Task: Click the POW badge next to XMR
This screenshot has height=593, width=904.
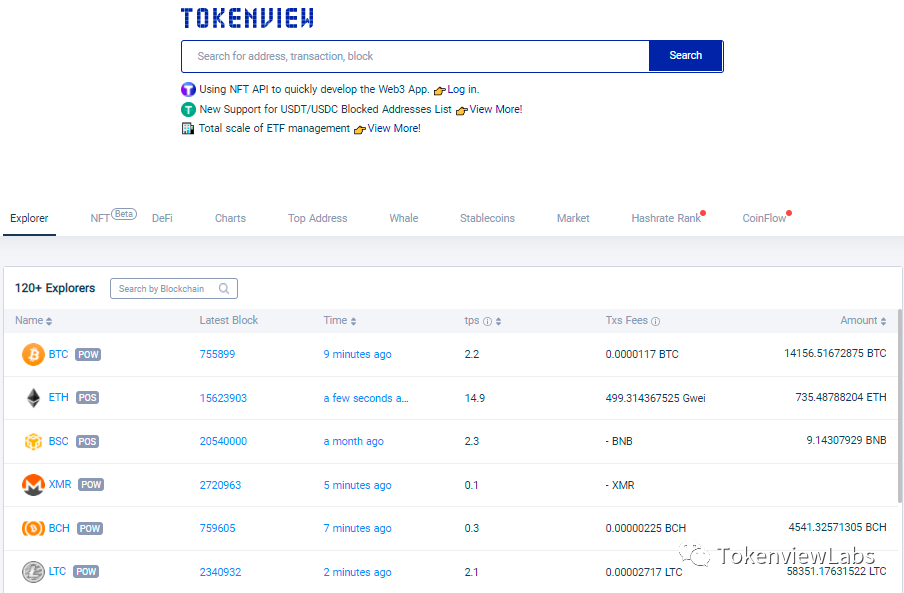Action: [91, 485]
